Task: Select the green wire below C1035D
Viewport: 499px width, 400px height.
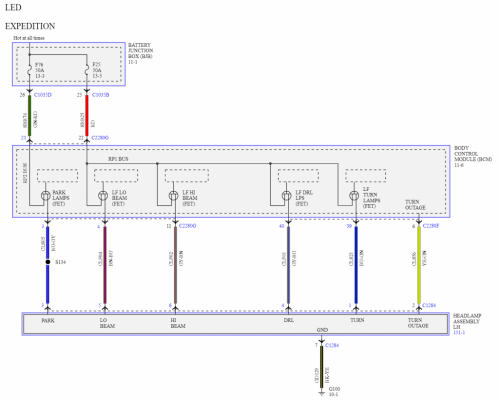Action: click(x=30, y=115)
